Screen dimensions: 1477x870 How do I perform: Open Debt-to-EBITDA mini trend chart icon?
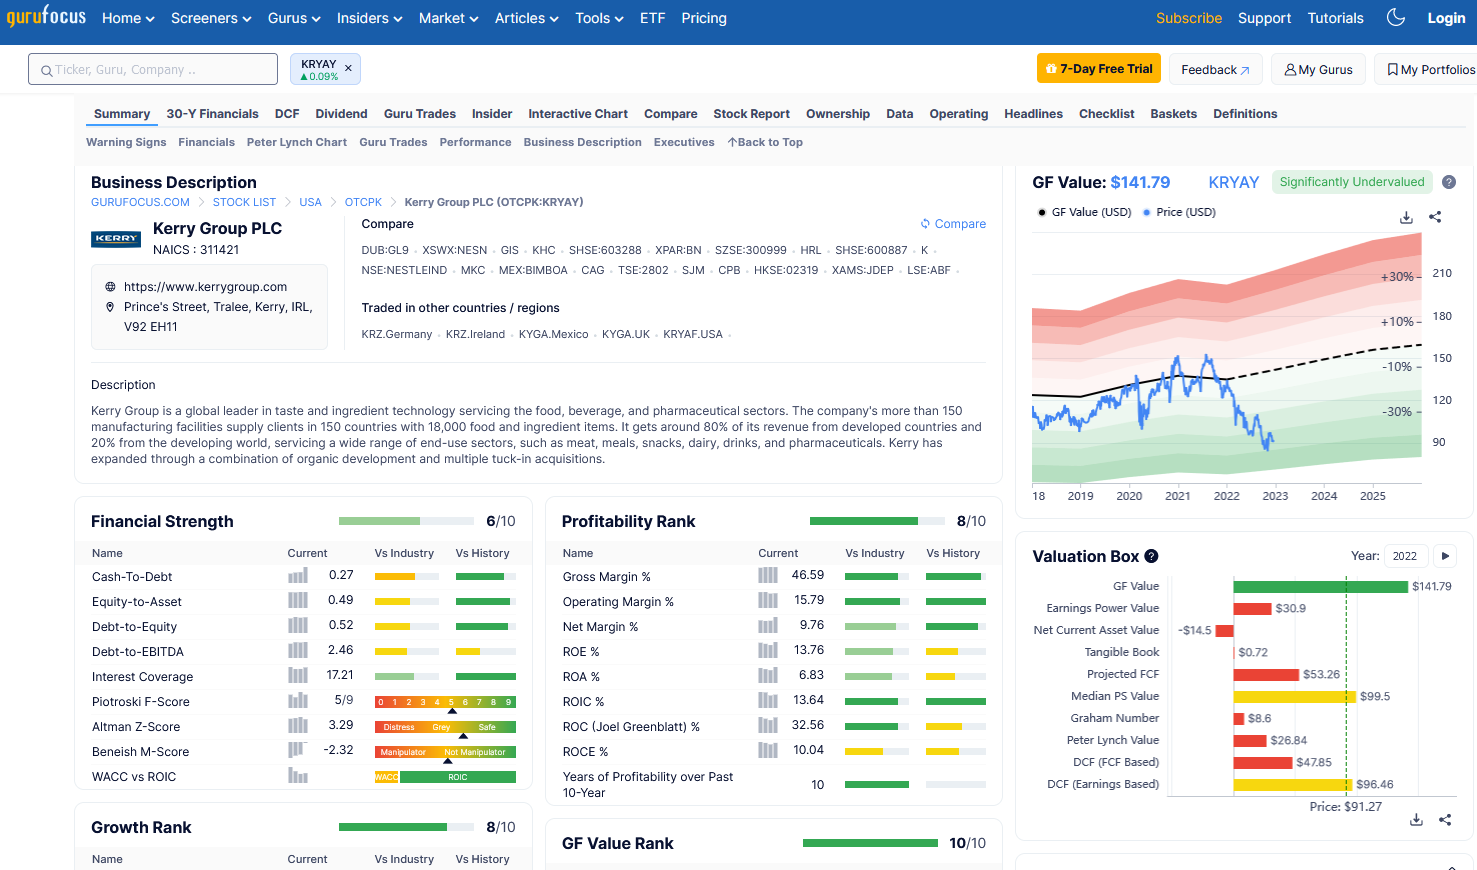(298, 651)
